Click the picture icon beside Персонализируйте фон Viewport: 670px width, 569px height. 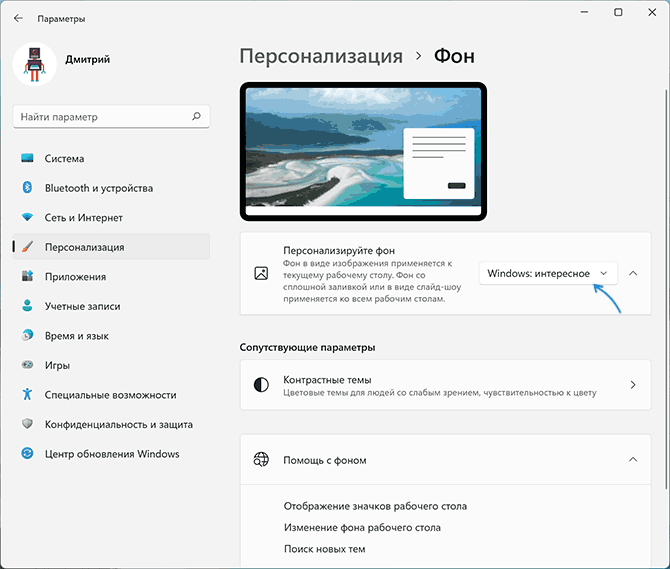(x=261, y=273)
